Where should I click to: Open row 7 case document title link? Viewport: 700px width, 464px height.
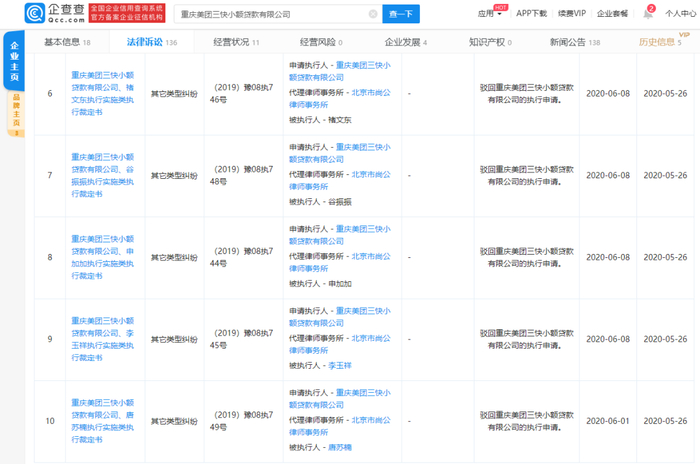[103, 176]
